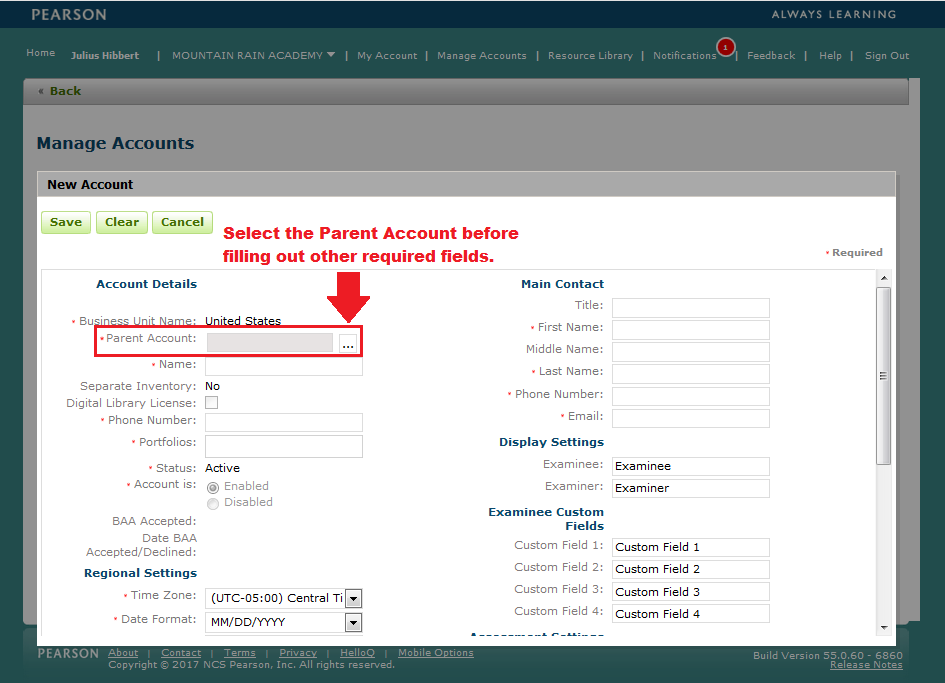Open the Resource Library menu item
Image resolution: width=945 pixels, height=683 pixels.
click(x=591, y=56)
